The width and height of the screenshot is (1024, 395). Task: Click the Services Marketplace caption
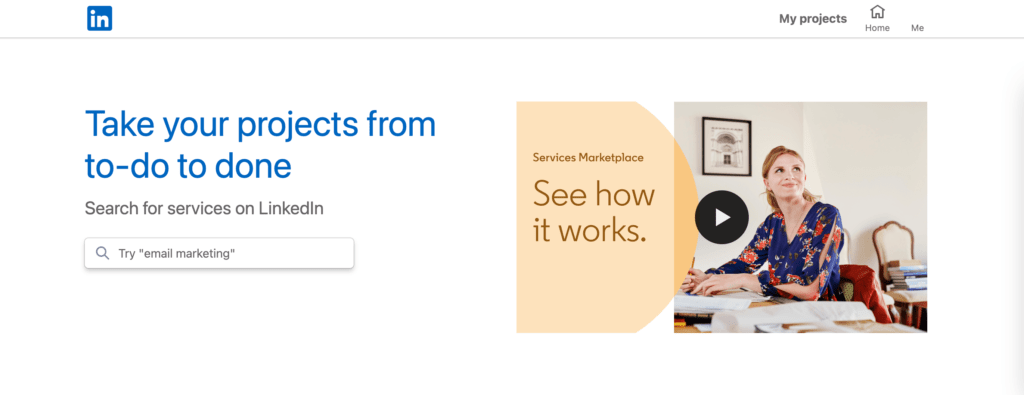pos(588,157)
